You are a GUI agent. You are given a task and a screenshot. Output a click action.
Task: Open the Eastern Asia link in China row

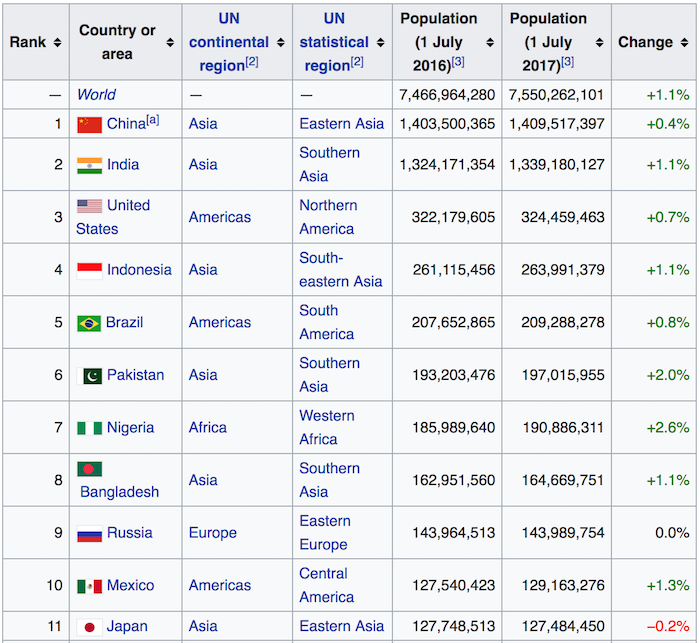coord(342,124)
